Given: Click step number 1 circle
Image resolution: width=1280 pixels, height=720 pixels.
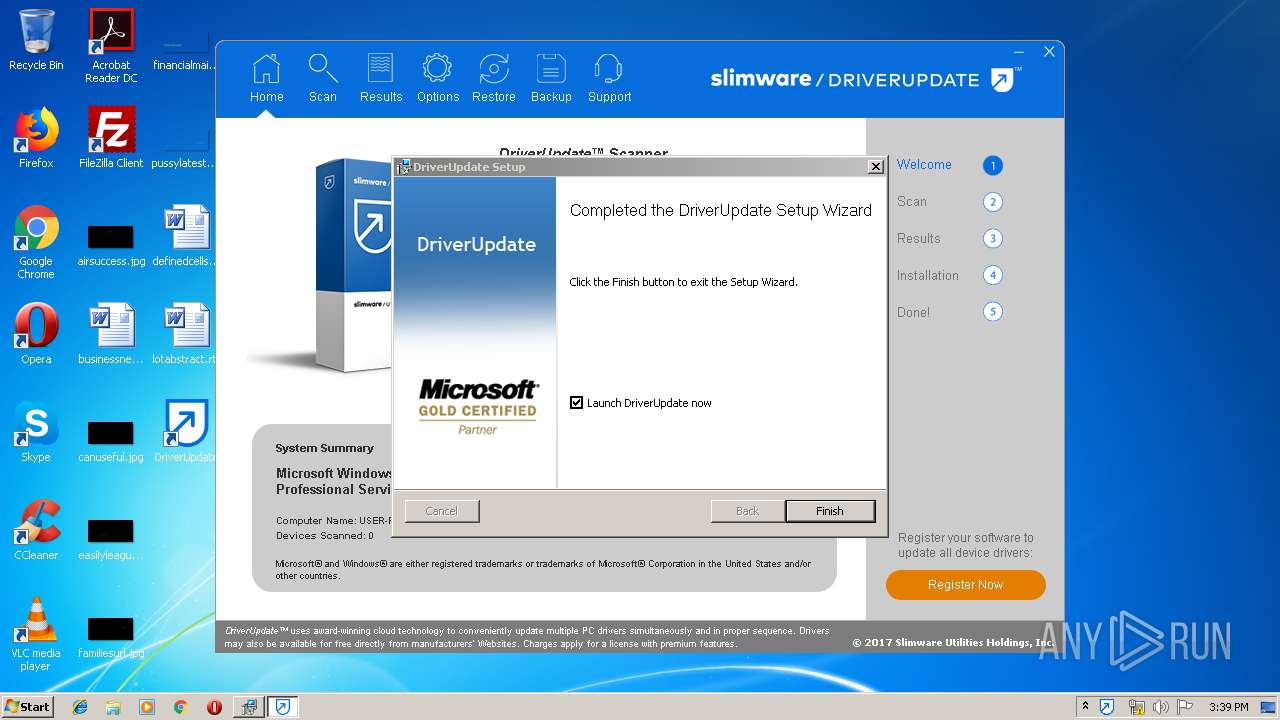Looking at the screenshot, I should pyautogui.click(x=992, y=166).
